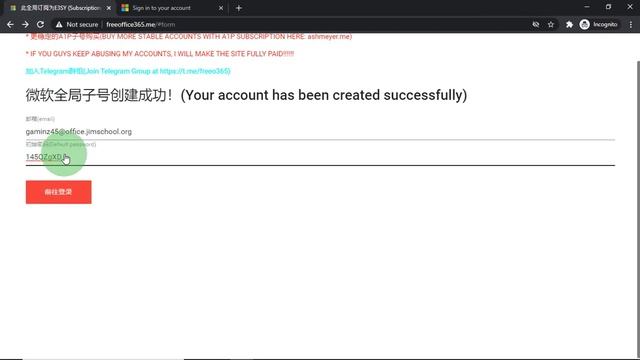
Task: Open the Join Telegram Group link
Action: click(x=128, y=71)
